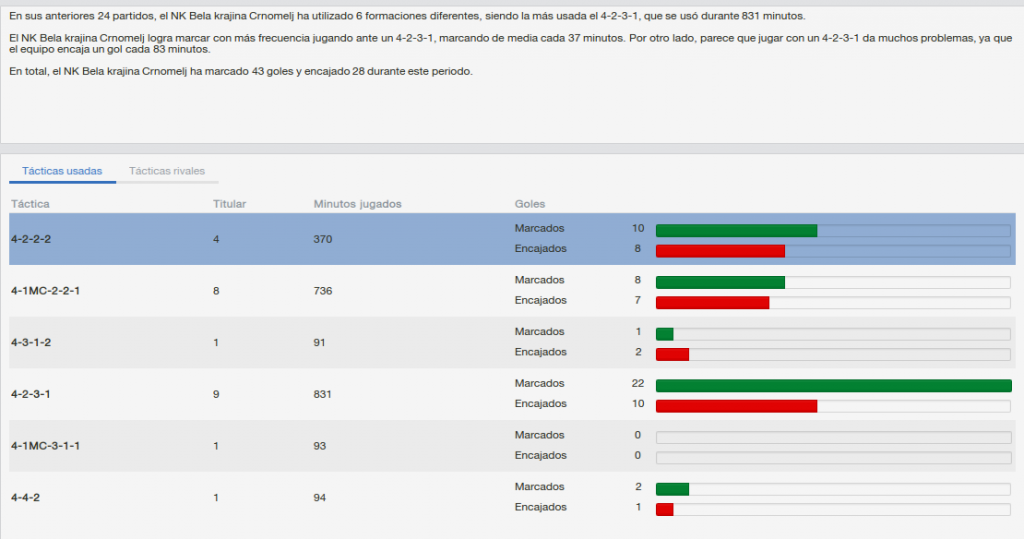Select the 4-2-2-2 tactic row
This screenshot has width=1024, height=539.
pyautogui.click(x=512, y=239)
